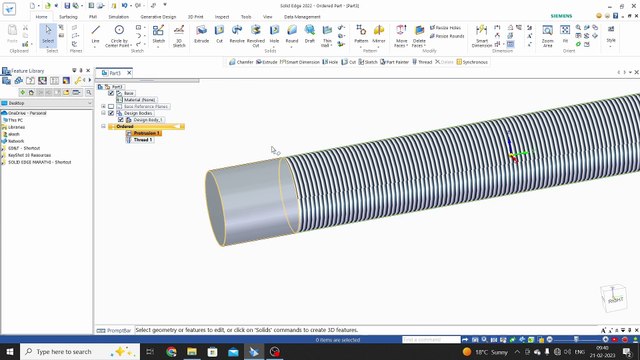Click Resize Holes button

(445, 28)
